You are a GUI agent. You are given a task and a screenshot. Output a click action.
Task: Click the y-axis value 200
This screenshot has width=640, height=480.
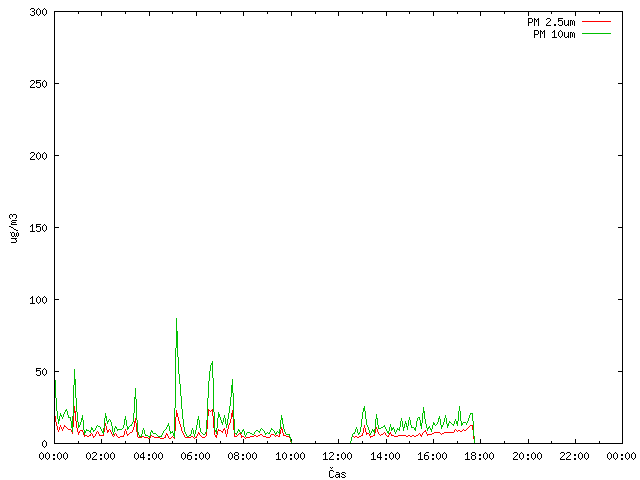pos(38,156)
